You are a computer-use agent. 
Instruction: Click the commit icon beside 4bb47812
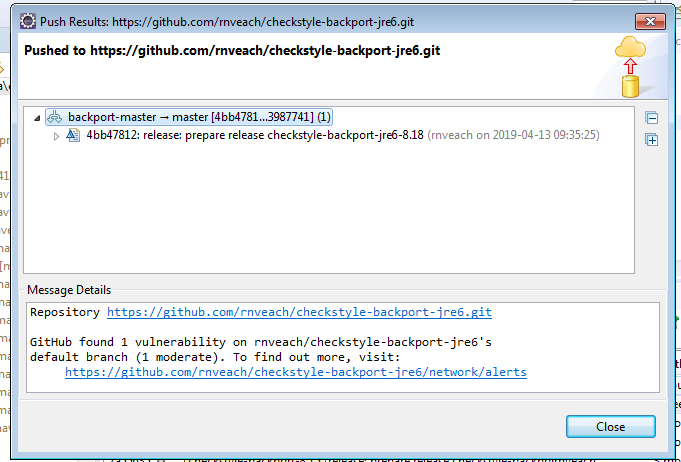click(x=73, y=135)
